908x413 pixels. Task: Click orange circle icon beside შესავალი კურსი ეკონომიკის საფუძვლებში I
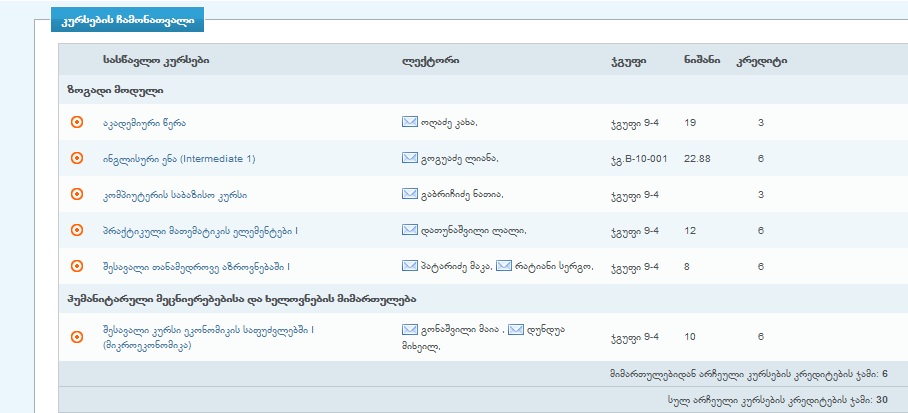(x=76, y=337)
